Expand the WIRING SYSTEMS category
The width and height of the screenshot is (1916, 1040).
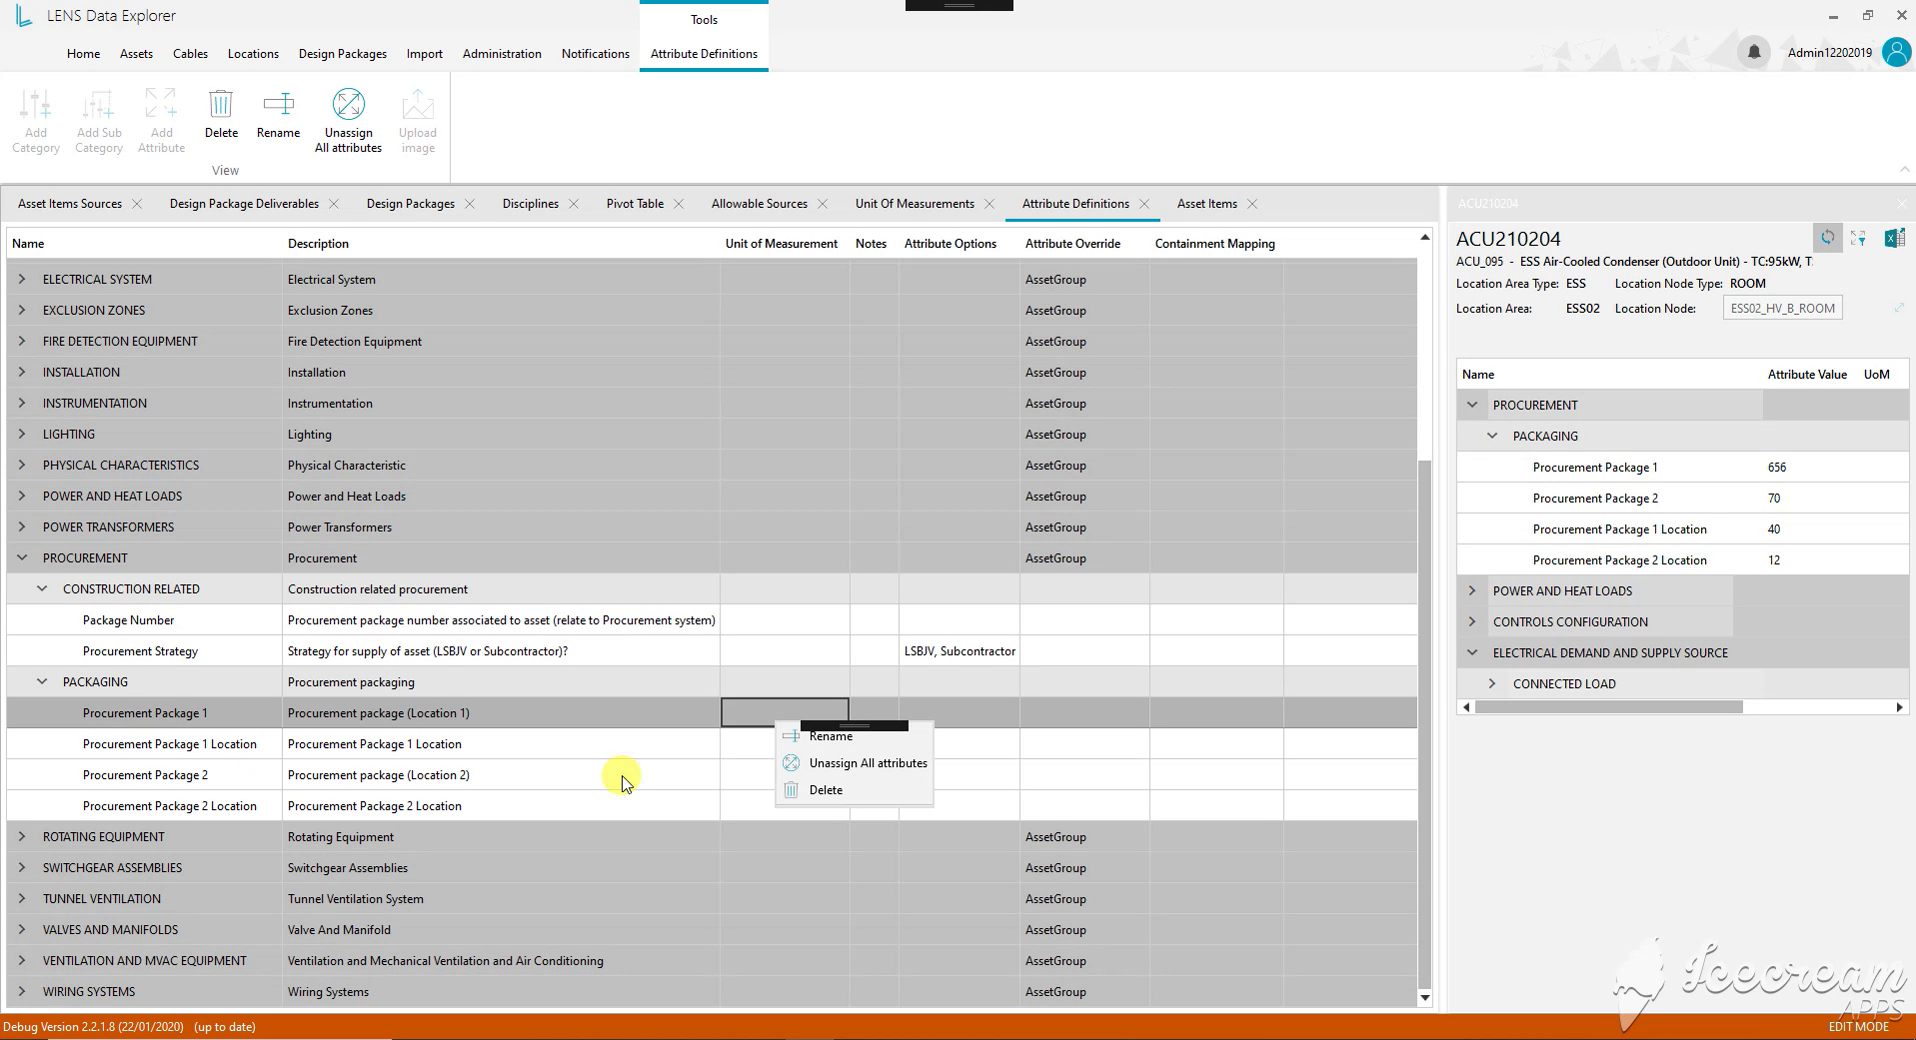22,992
